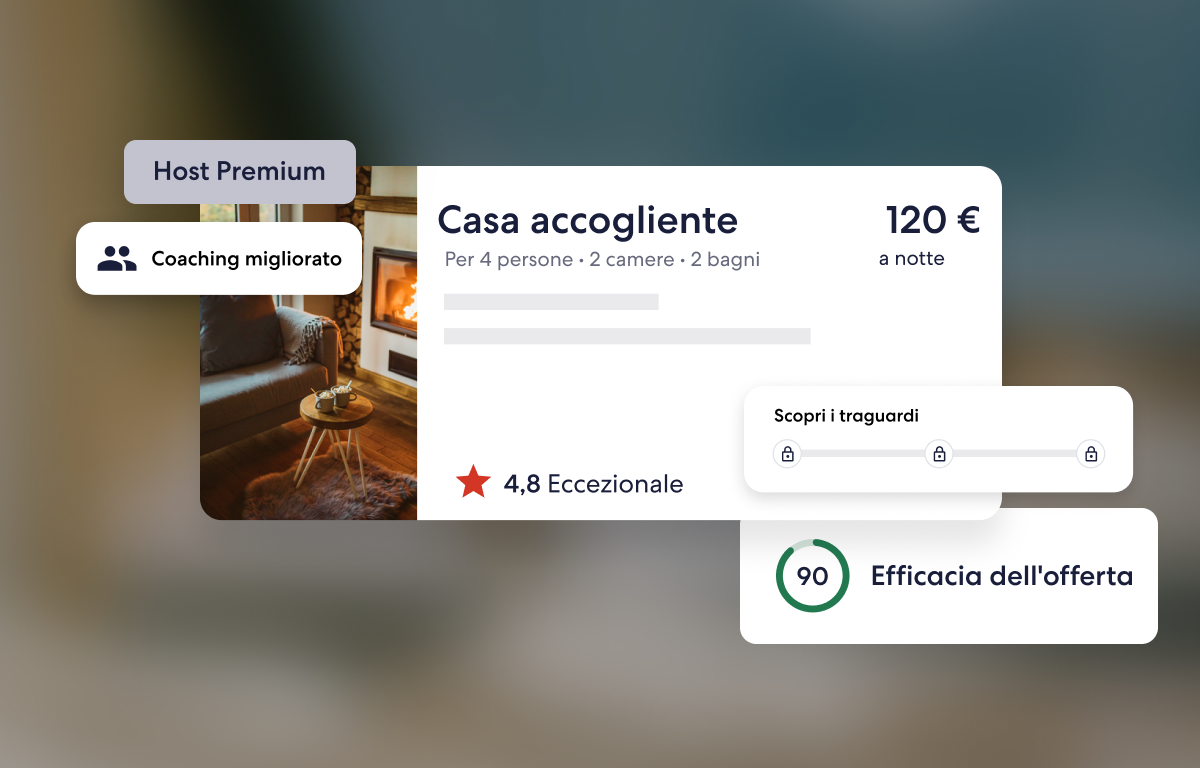Click the milestones progress track between last locks
Image resolution: width=1200 pixels, height=768 pixels.
[x=1015, y=454]
